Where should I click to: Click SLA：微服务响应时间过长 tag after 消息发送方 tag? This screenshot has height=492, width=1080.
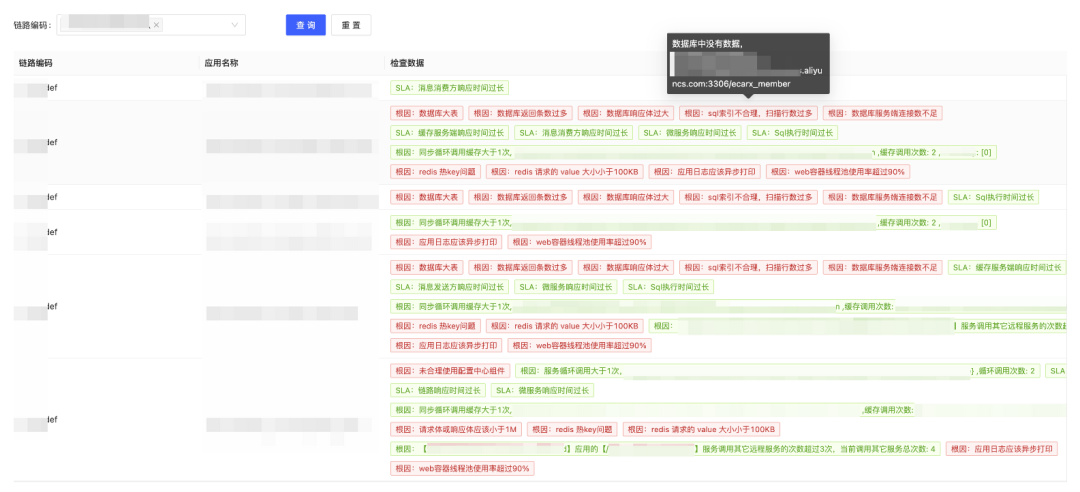(x=565, y=287)
